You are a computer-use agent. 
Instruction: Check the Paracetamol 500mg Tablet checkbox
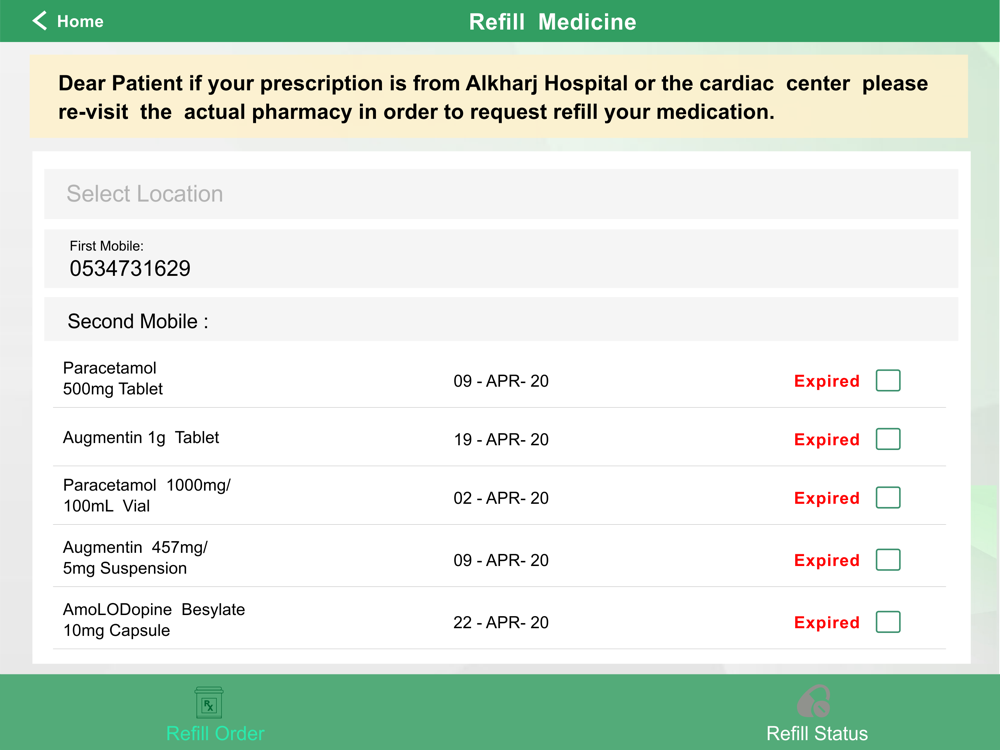point(888,381)
